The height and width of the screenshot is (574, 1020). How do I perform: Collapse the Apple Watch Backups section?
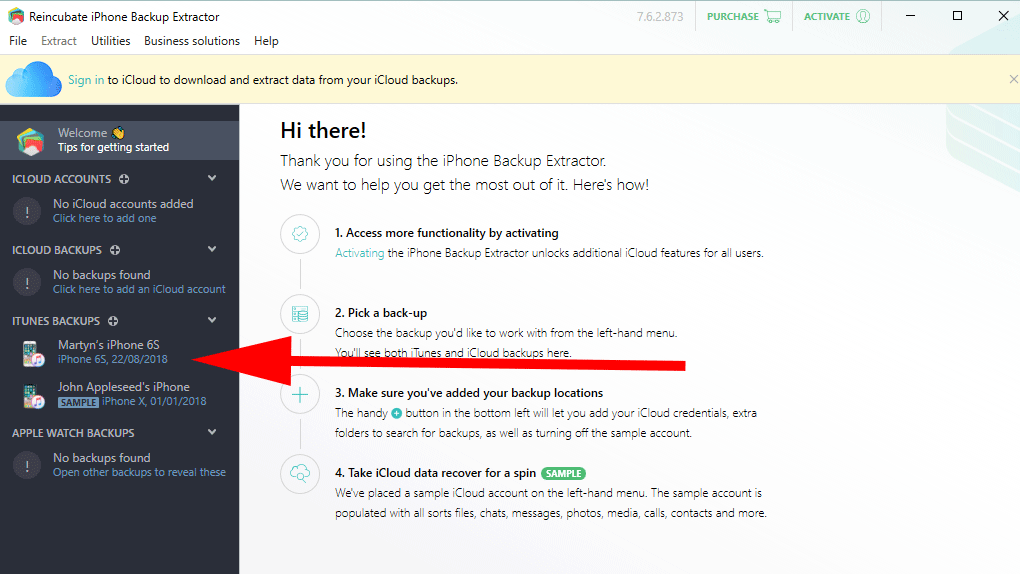click(212, 432)
